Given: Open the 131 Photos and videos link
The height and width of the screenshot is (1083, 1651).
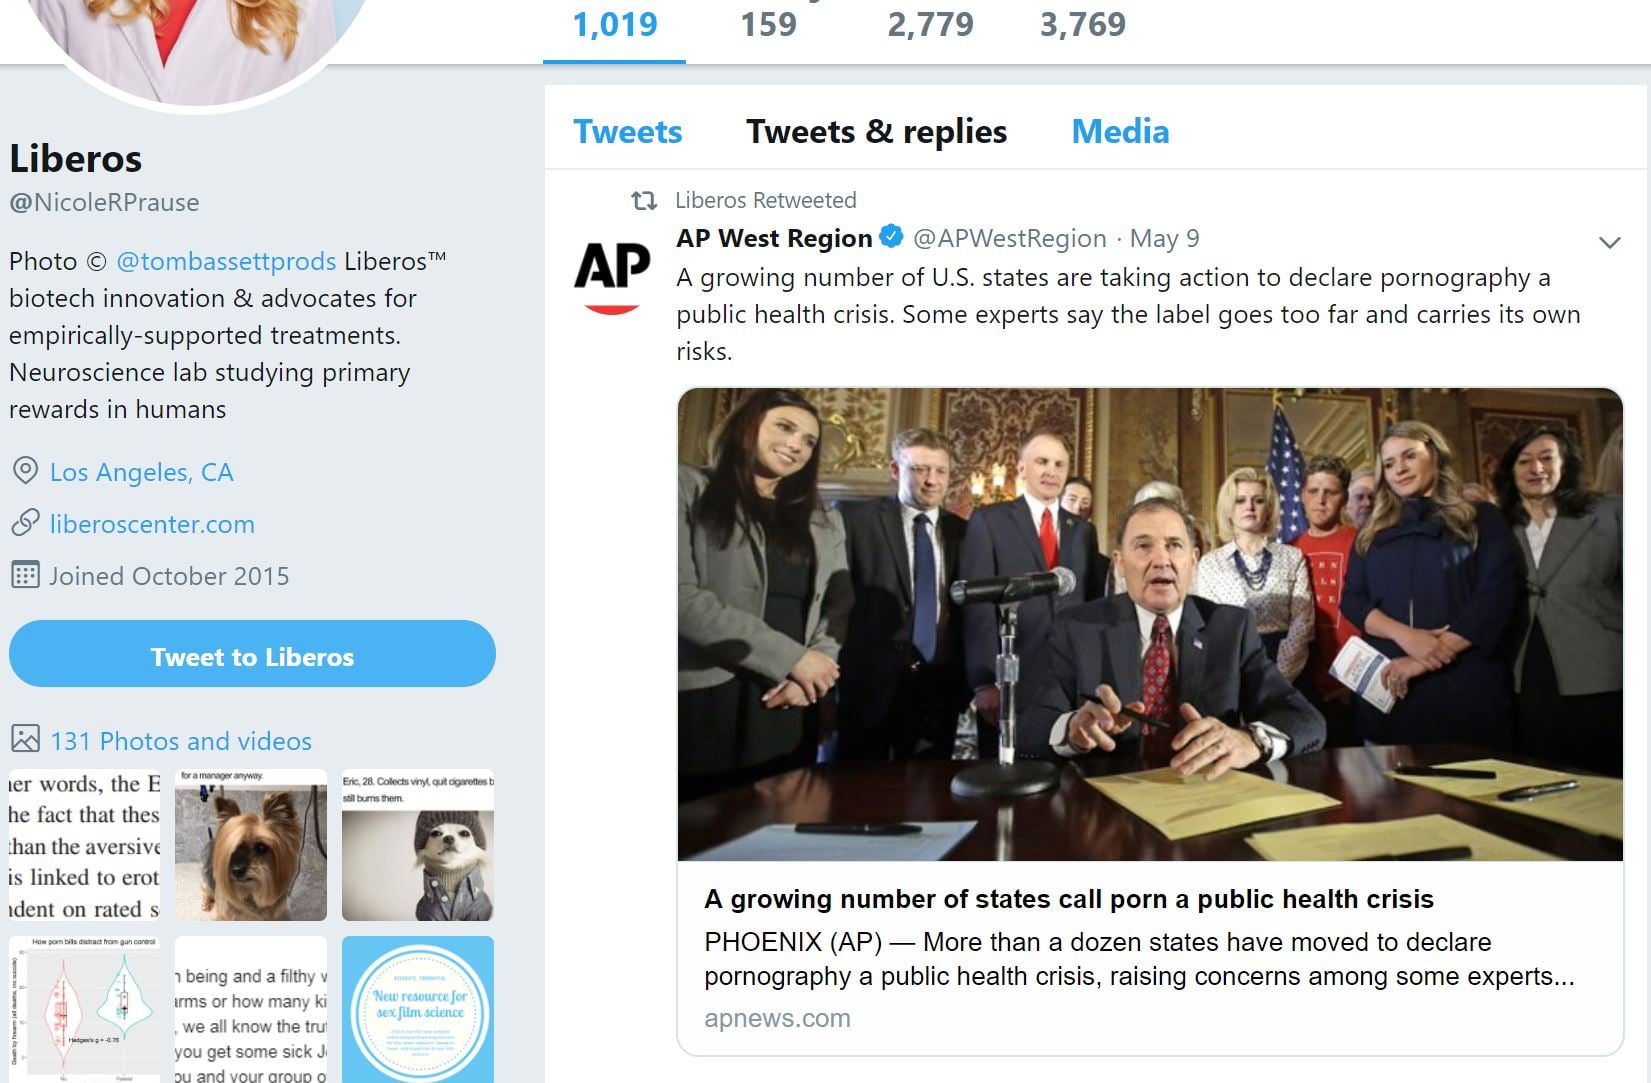Looking at the screenshot, I should 181,741.
